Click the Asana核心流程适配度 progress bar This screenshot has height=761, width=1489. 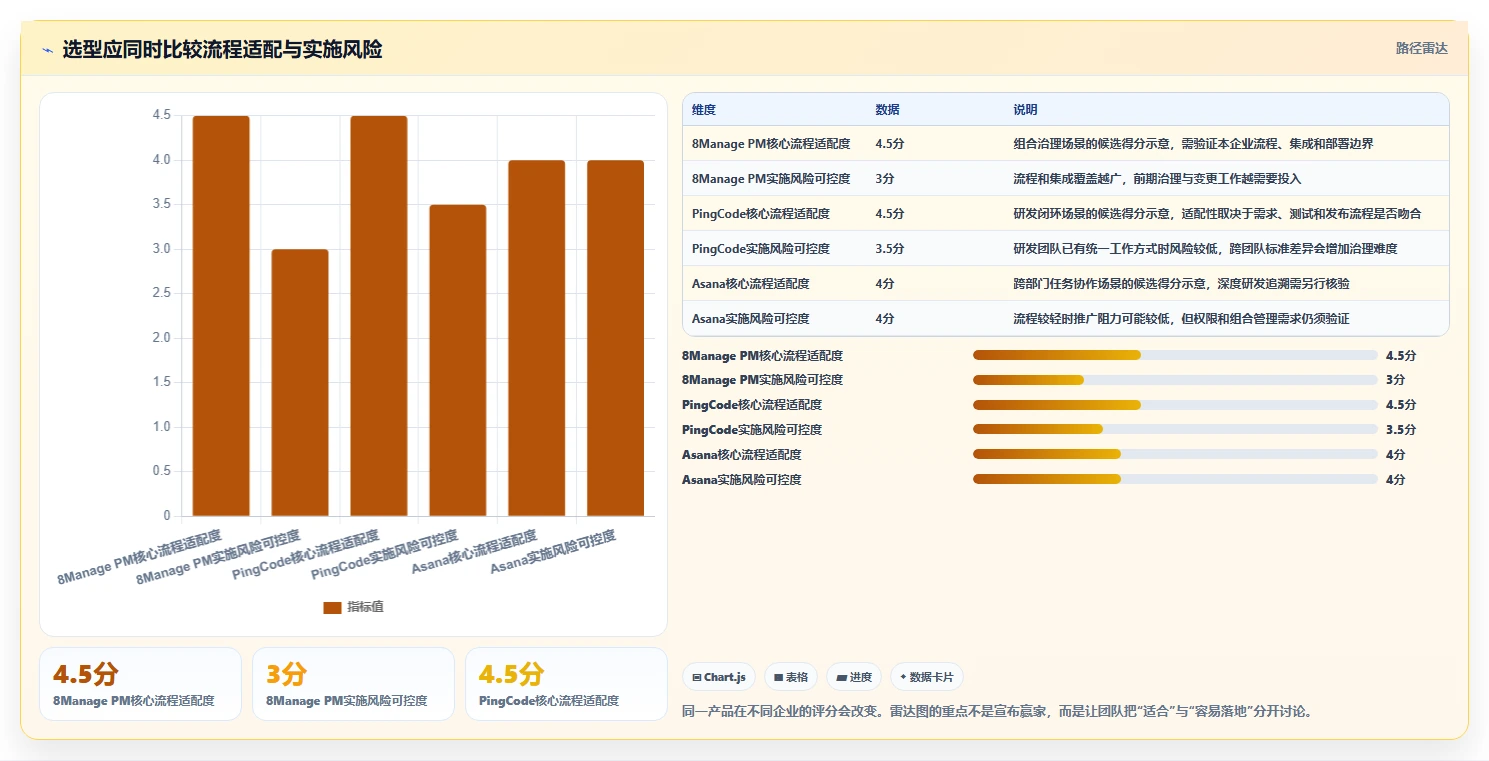coord(1175,455)
